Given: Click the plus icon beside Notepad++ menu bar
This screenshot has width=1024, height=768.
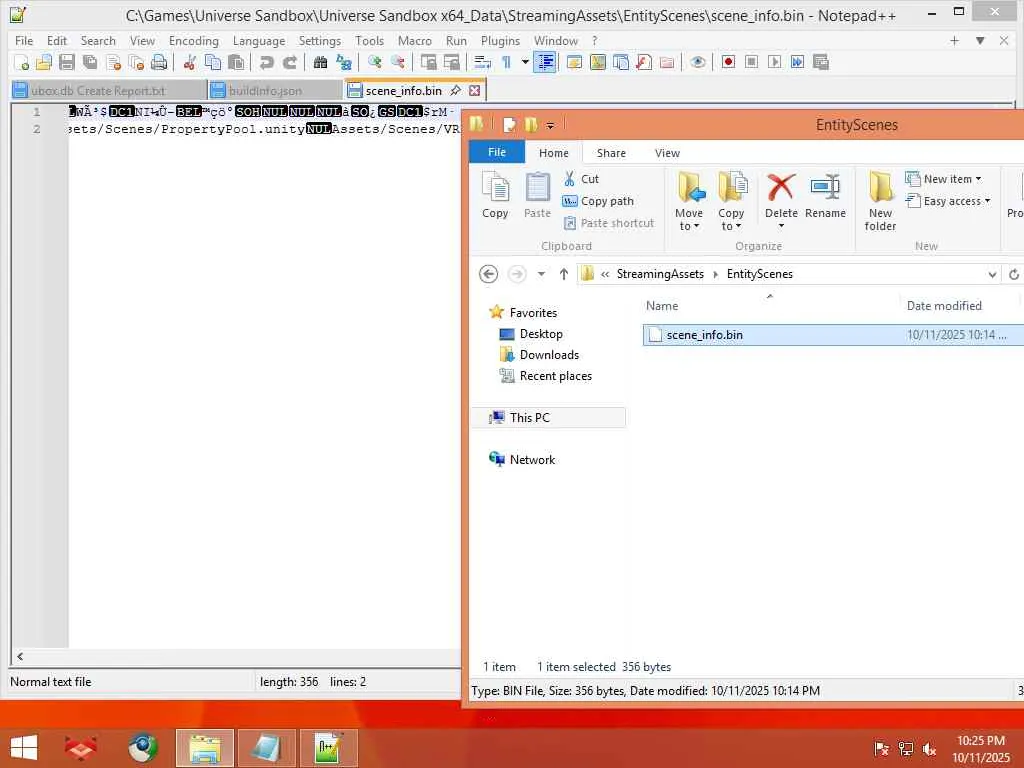Looking at the screenshot, I should click(x=954, y=40).
